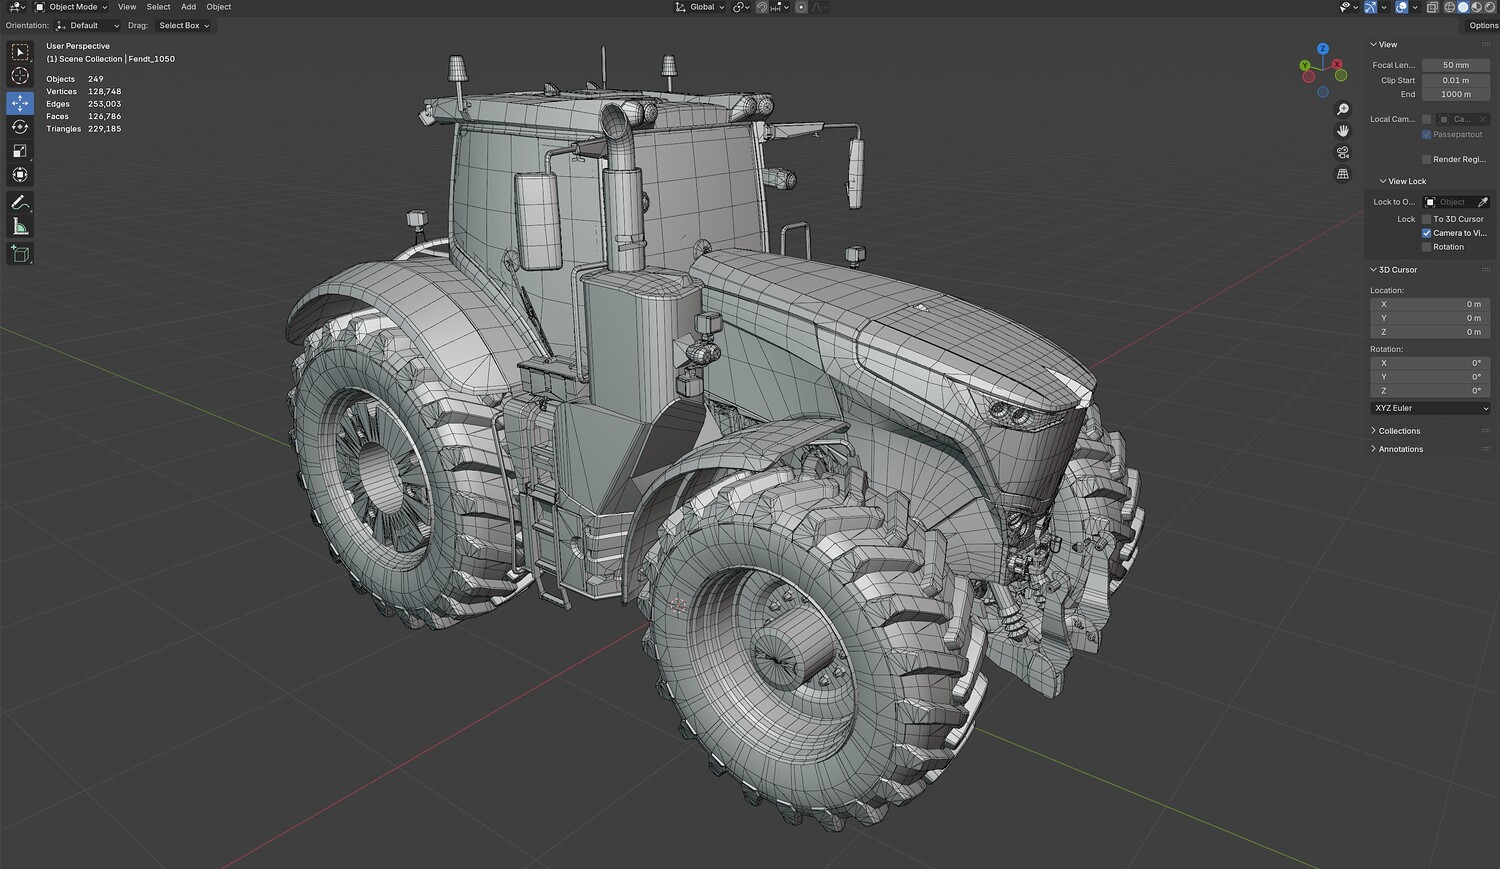Open the Add menu
Viewport: 1500px width, 869px height.
click(188, 7)
